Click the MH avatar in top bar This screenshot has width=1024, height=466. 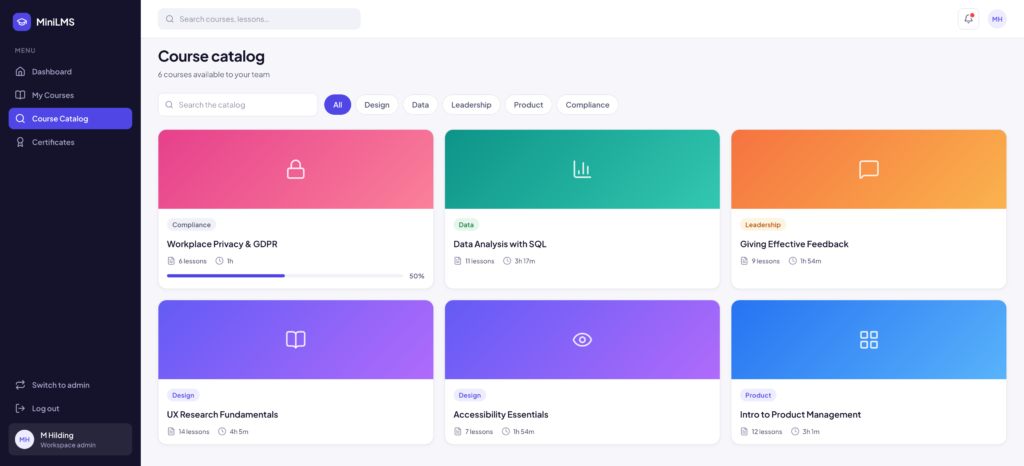(997, 19)
